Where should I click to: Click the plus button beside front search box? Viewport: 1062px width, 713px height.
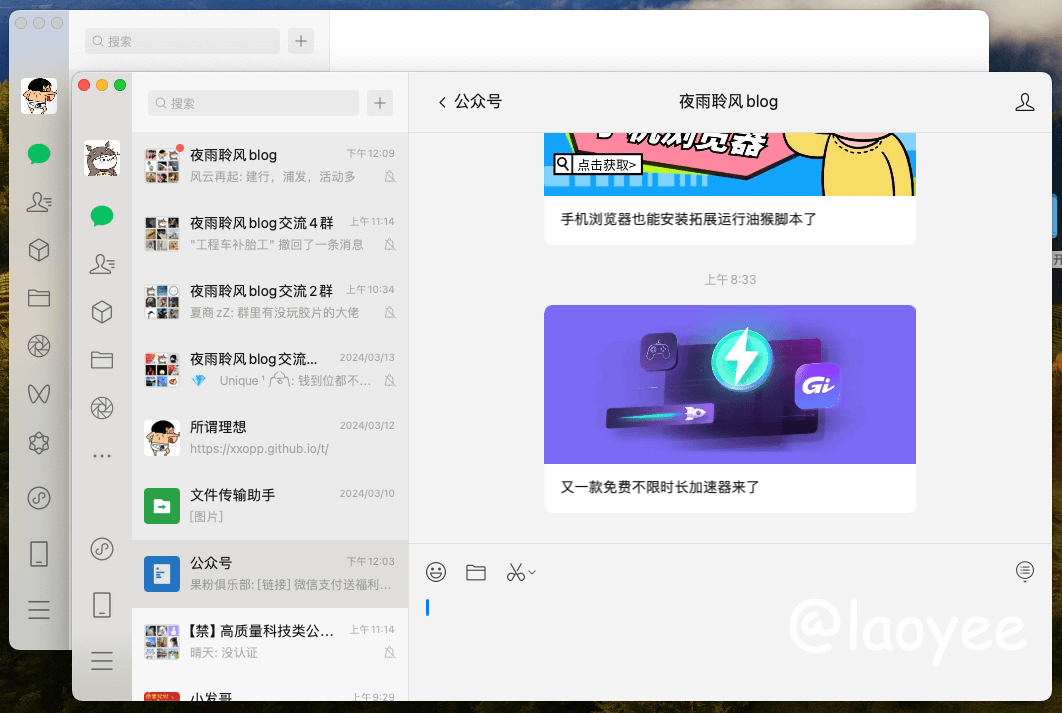tap(380, 103)
